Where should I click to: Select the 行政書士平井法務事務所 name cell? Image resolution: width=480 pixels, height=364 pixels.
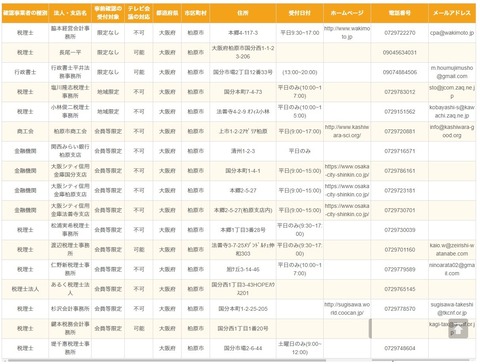point(70,72)
